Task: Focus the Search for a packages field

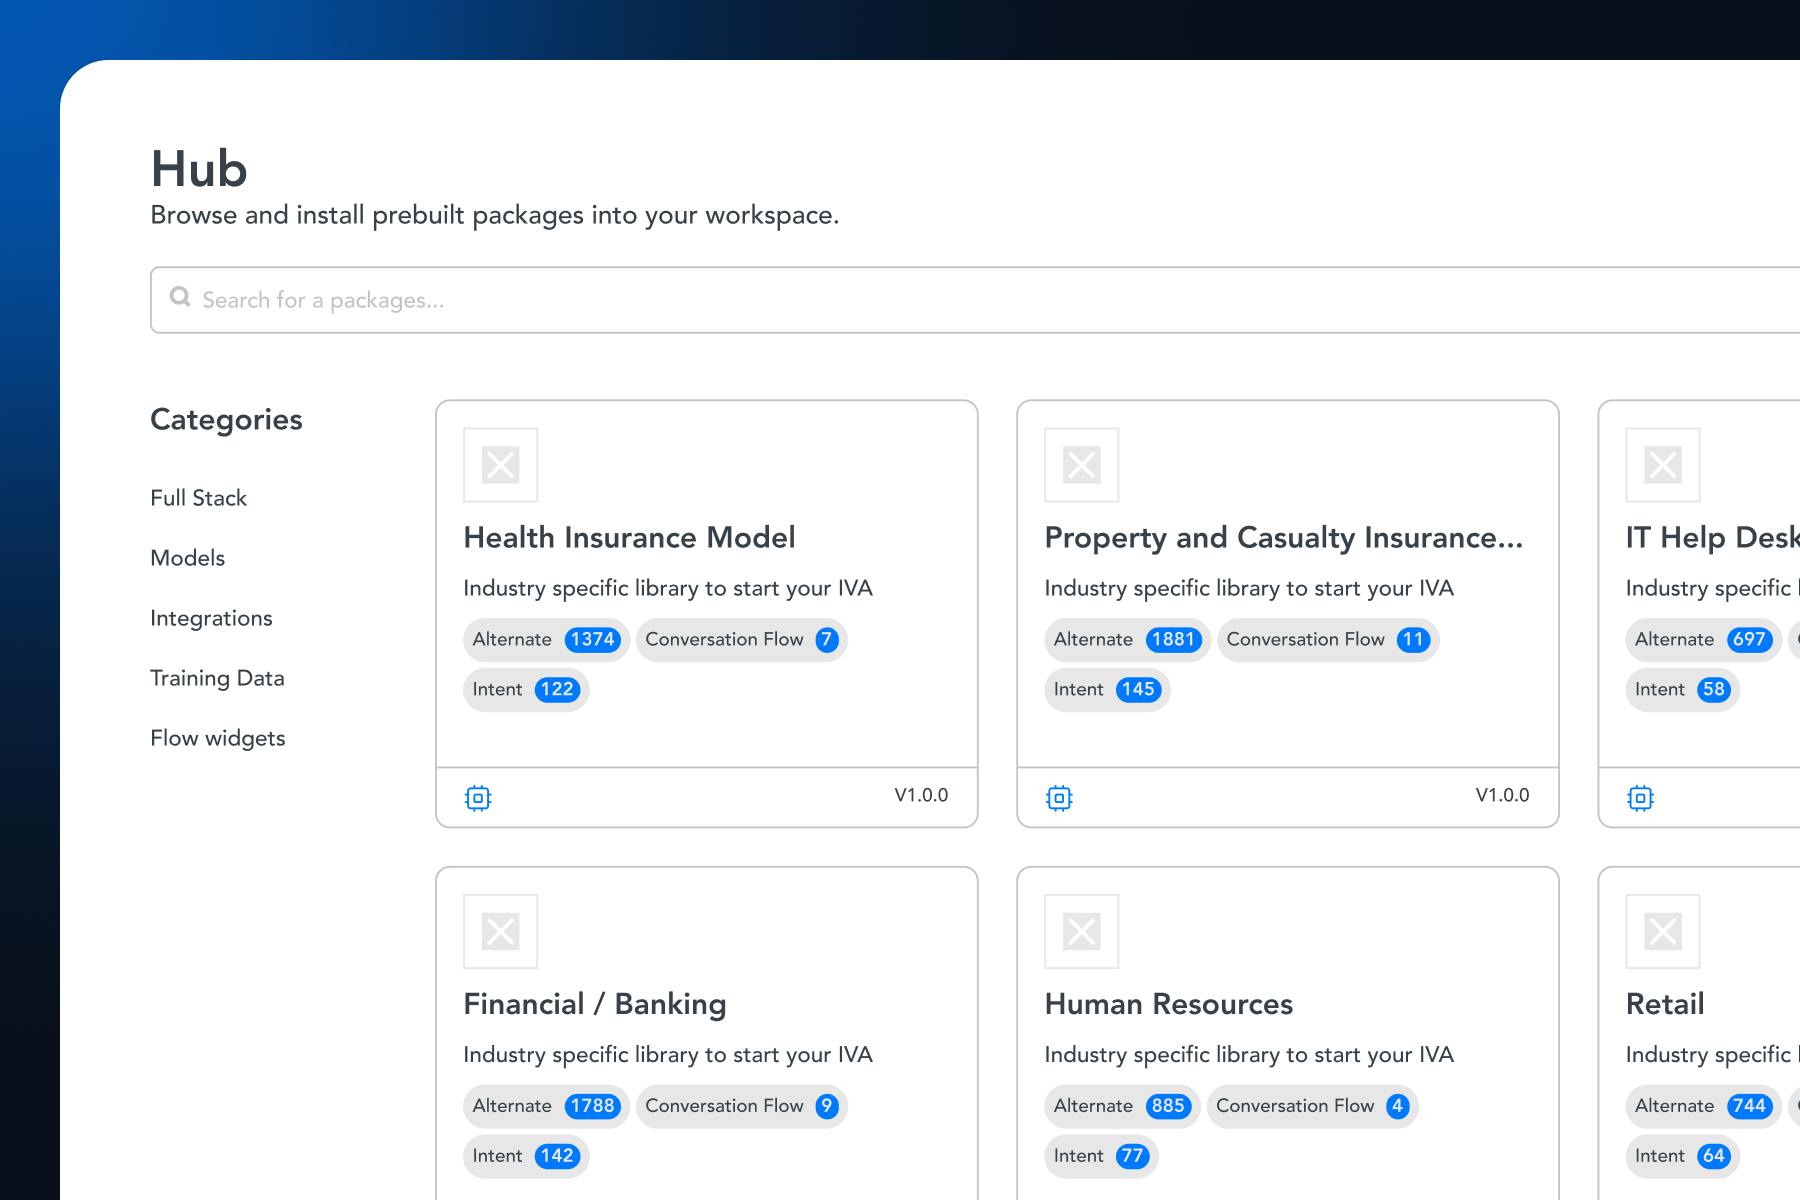Action: point(975,300)
